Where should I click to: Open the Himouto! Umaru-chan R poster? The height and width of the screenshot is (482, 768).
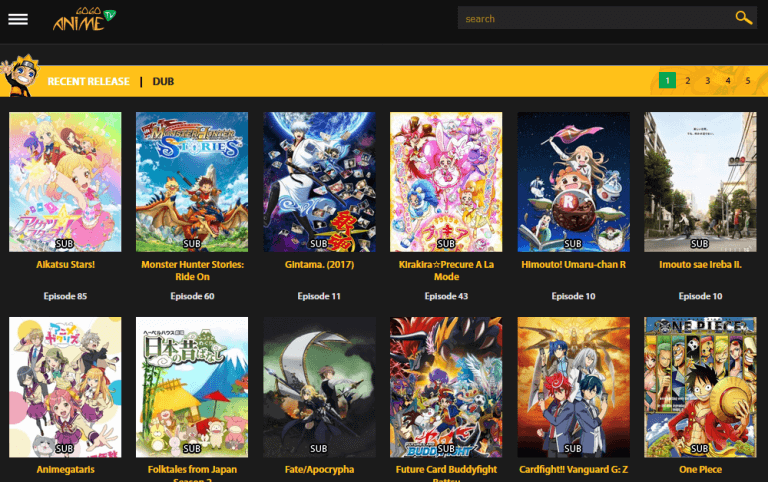tap(574, 182)
